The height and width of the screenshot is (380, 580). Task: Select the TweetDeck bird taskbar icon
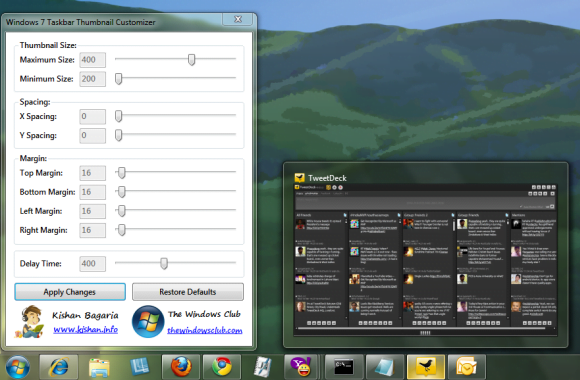point(426,366)
